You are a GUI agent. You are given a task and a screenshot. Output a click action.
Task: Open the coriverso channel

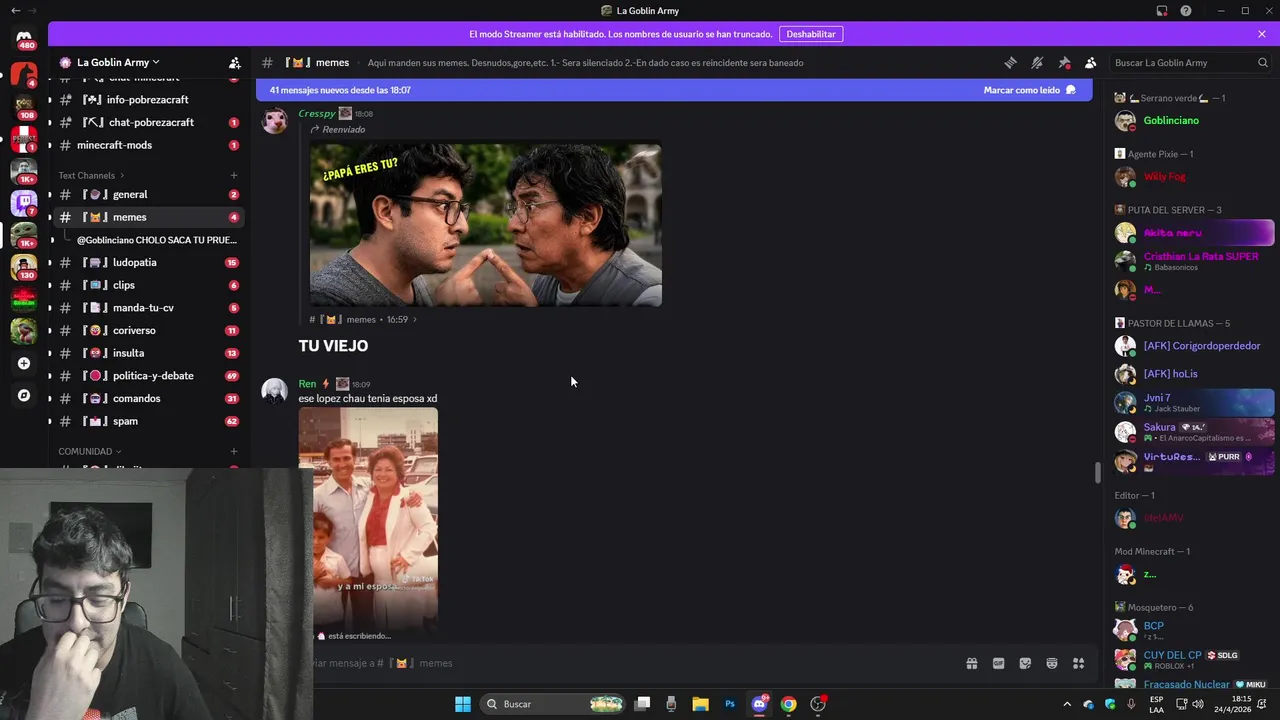[147, 330]
